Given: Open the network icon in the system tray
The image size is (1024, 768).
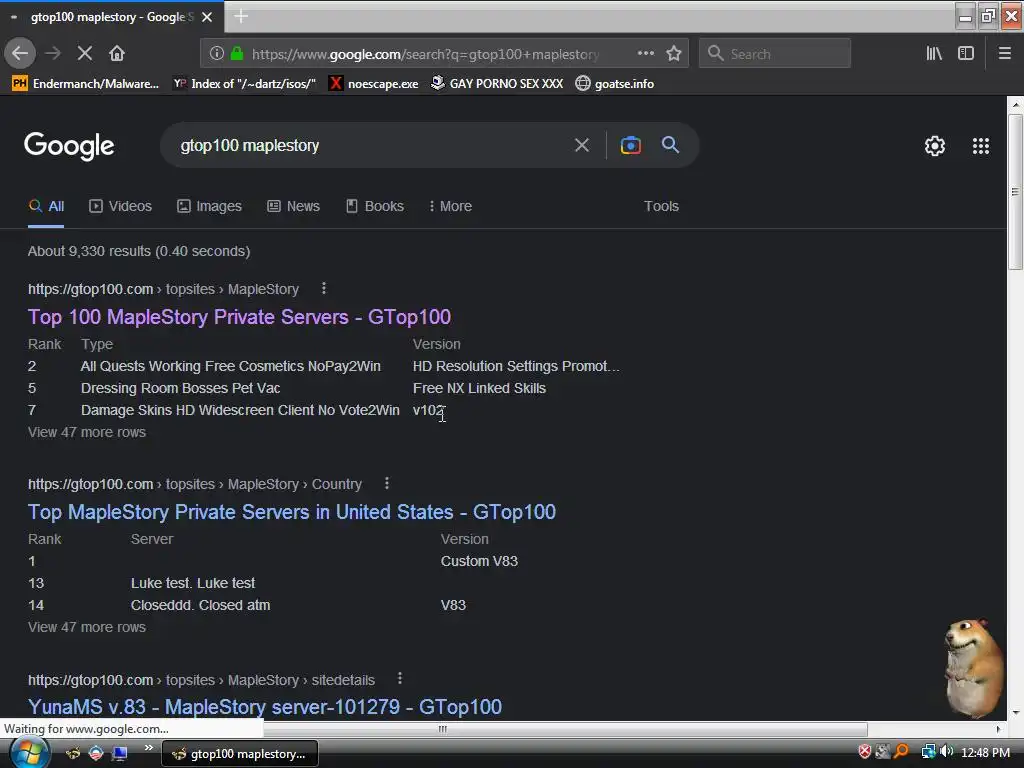Looking at the screenshot, I should pyautogui.click(x=928, y=752).
